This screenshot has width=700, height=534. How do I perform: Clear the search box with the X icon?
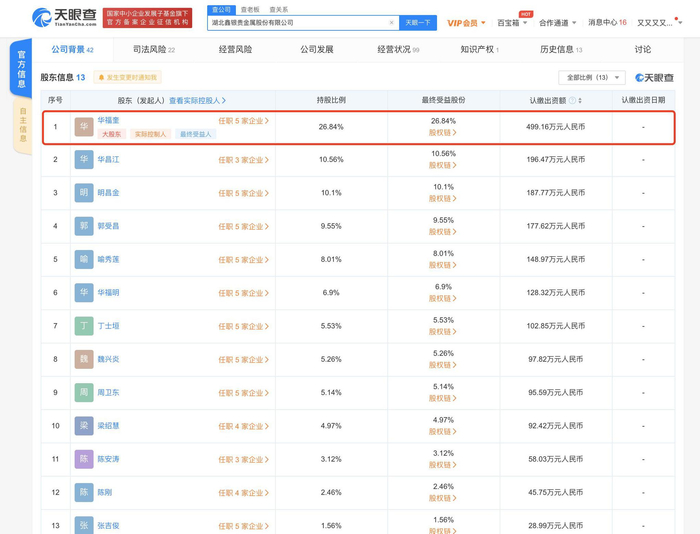pyautogui.click(x=391, y=23)
